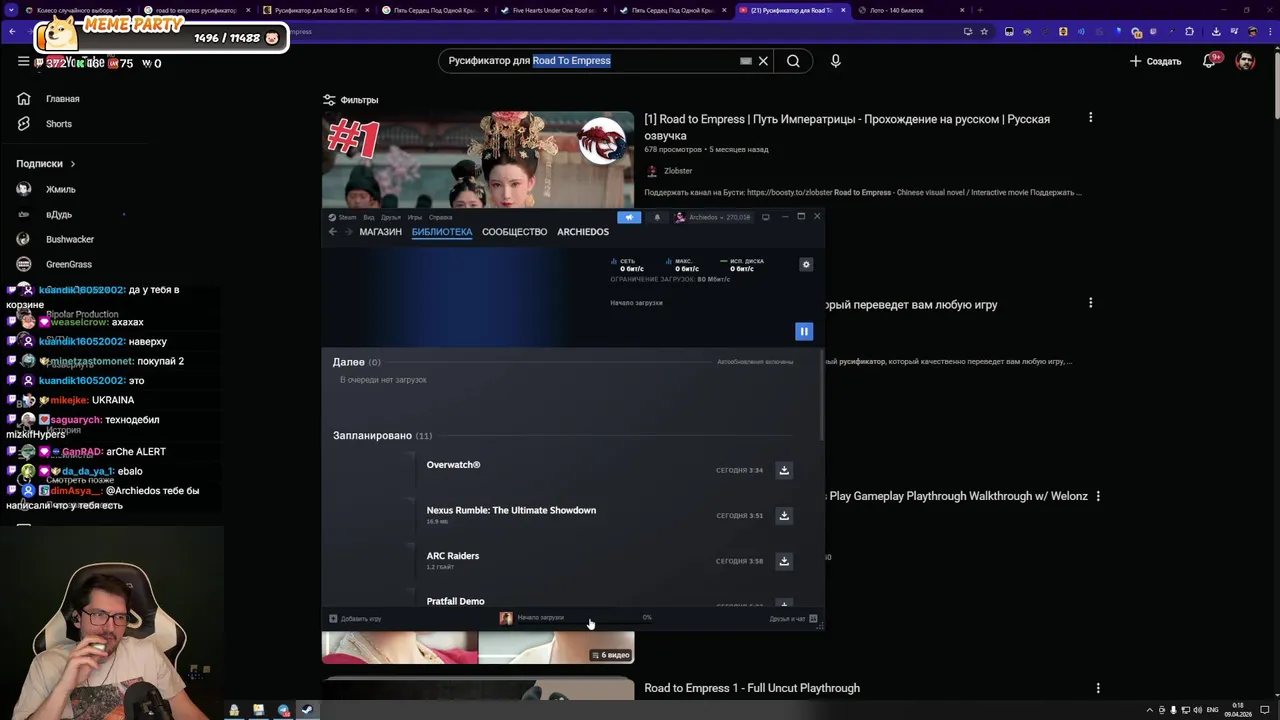This screenshot has height=720, width=1280.
Task: Submit search with magnifier button
Action: 793,61
